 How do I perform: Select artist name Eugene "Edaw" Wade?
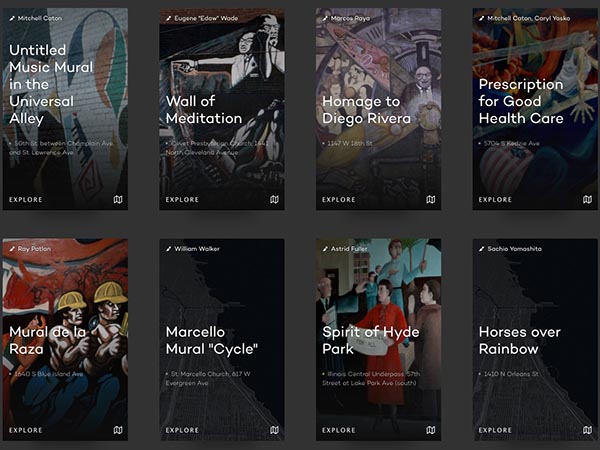pyautogui.click(x=206, y=18)
